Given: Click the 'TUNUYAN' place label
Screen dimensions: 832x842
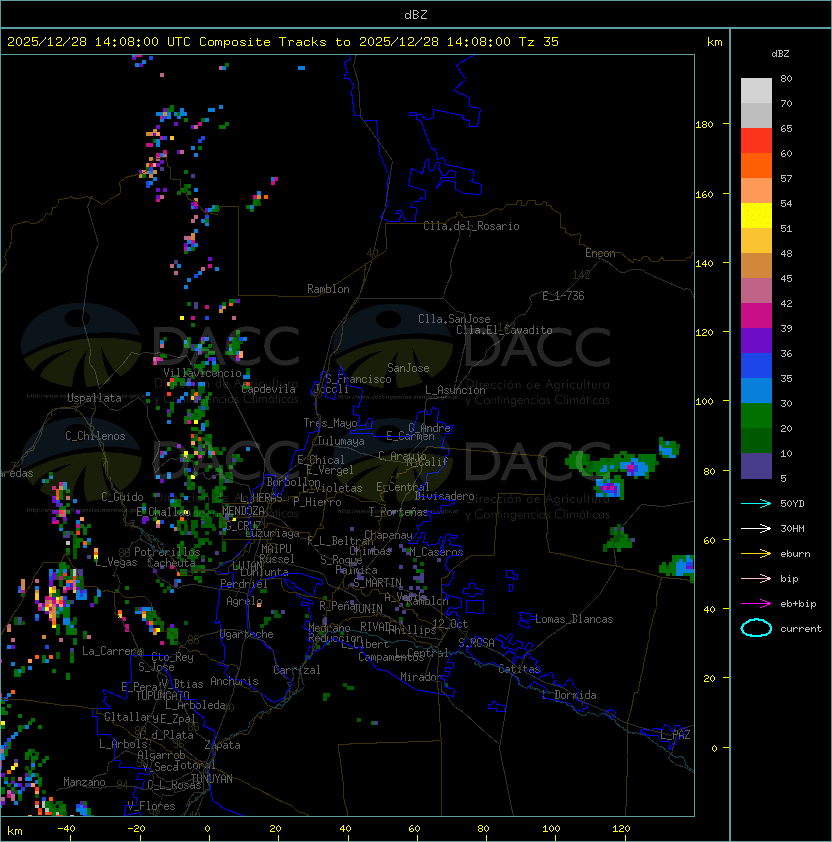Looking at the screenshot, I should pos(212,779).
